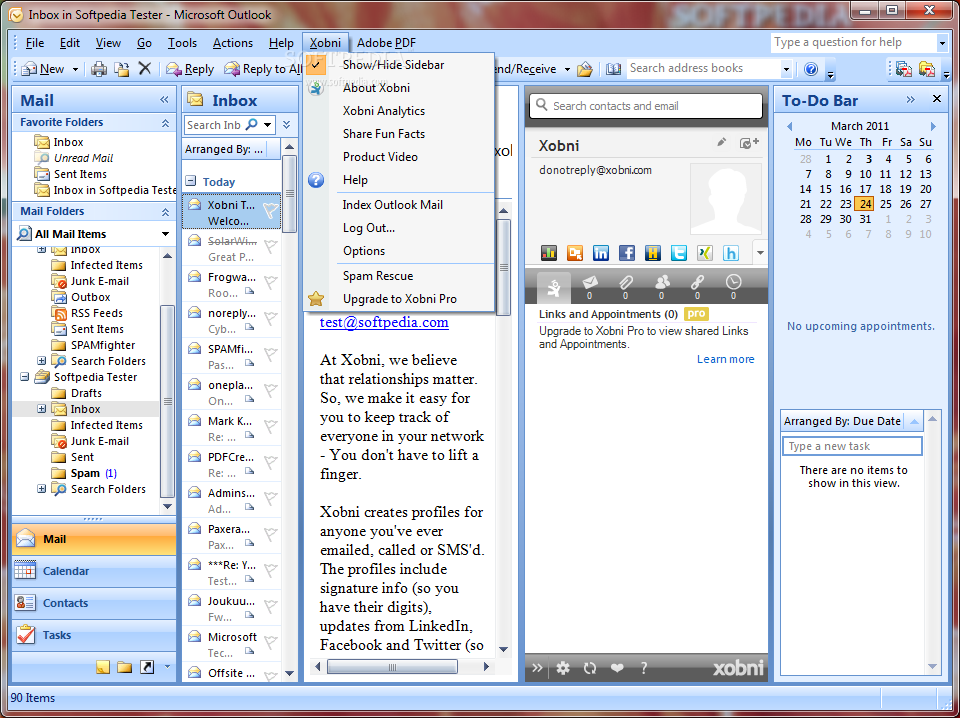Click the test@softpedia.com link
This screenshot has width=960, height=718.
pos(384,322)
